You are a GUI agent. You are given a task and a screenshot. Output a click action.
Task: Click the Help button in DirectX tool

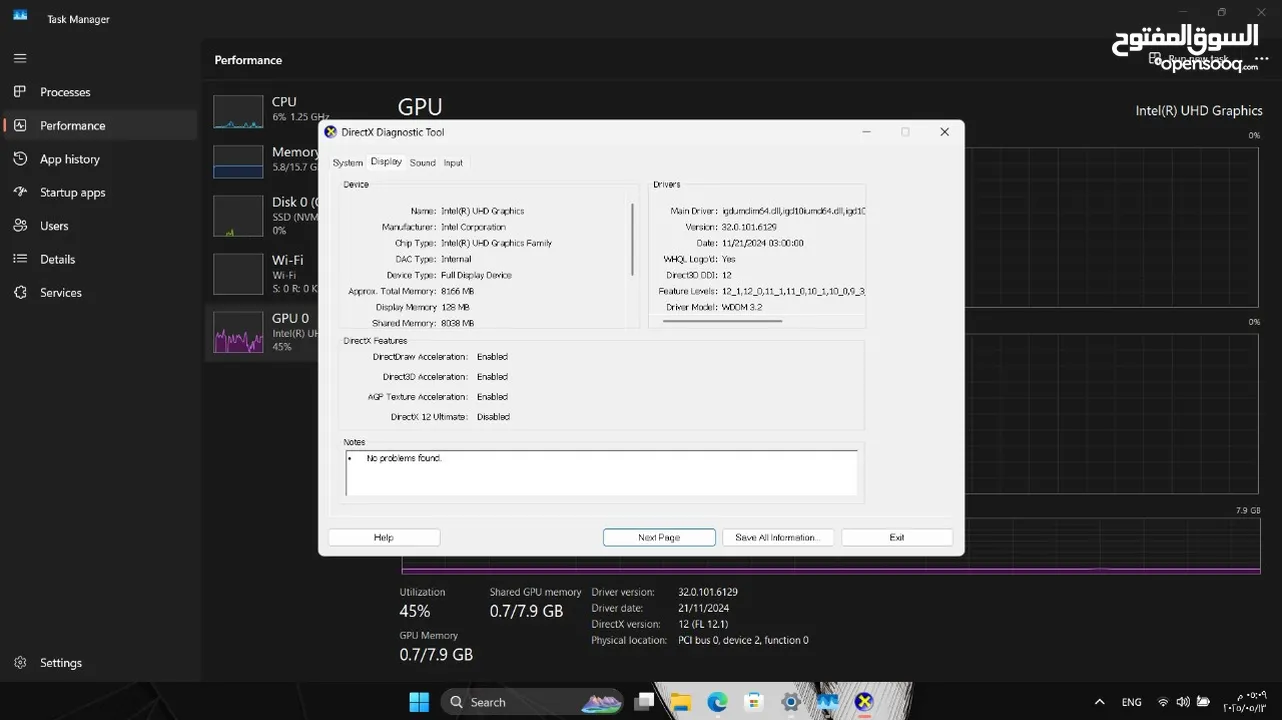coord(384,537)
